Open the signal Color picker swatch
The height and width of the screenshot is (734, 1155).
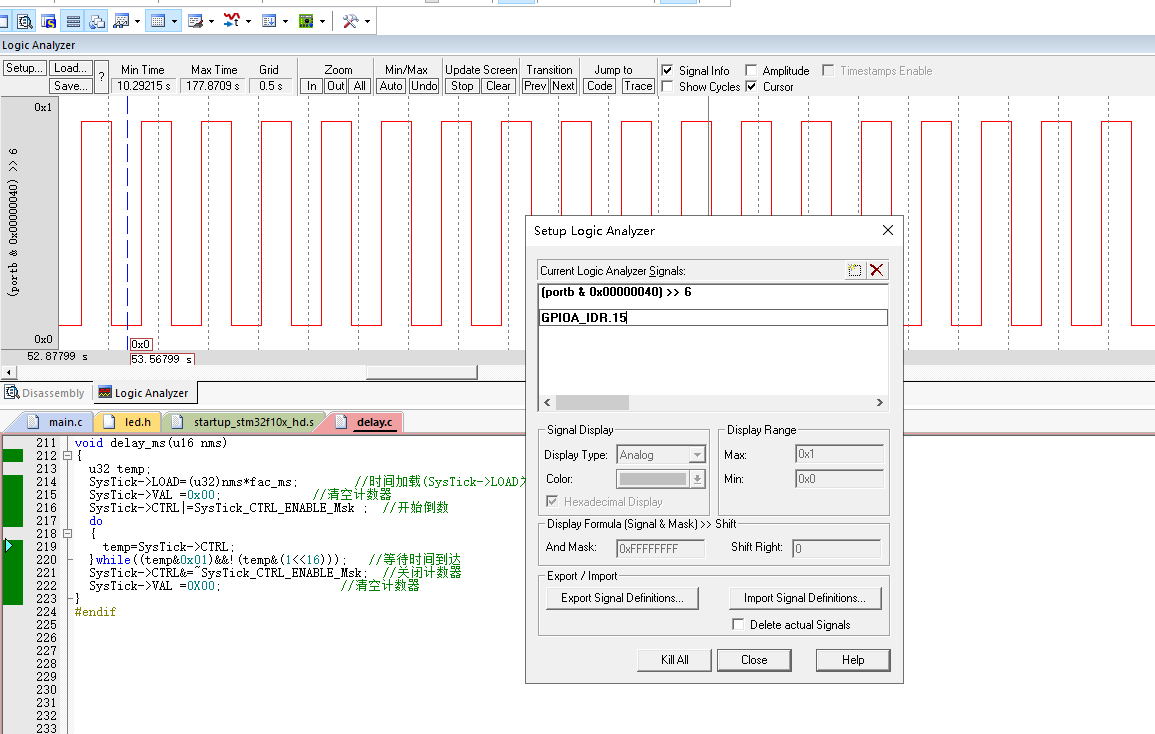click(653, 479)
